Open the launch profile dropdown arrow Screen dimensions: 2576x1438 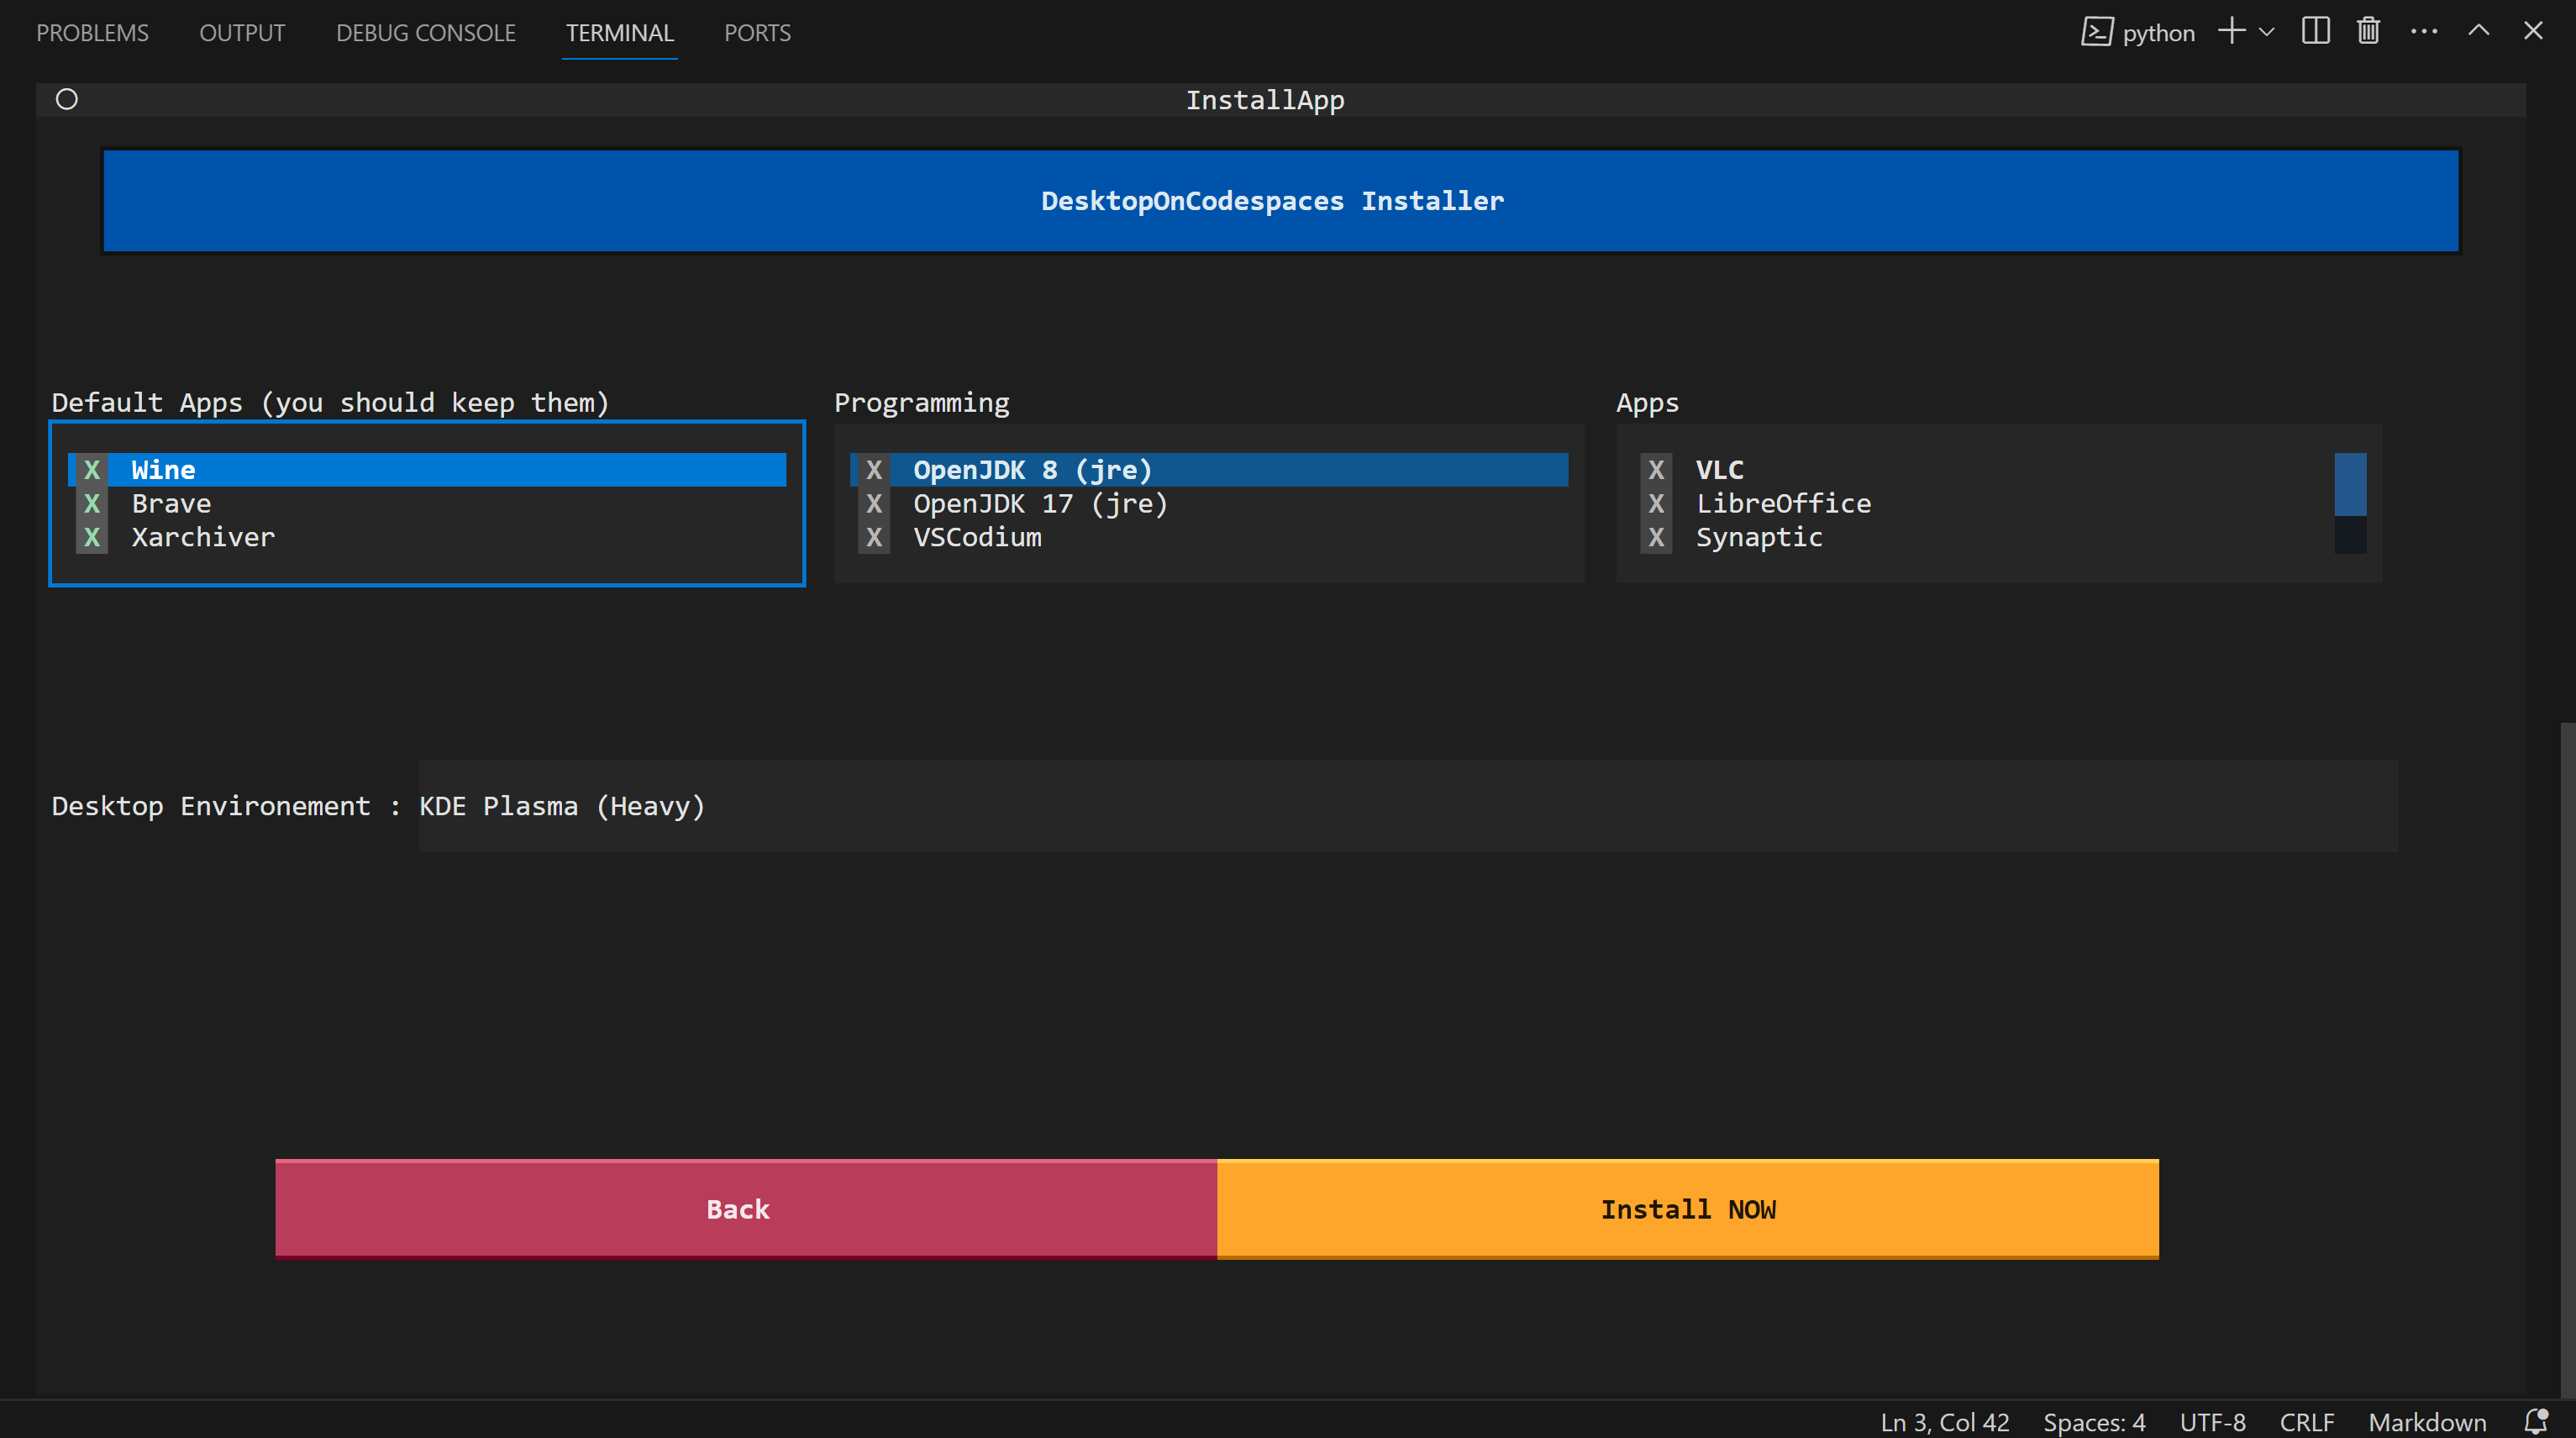click(2267, 32)
